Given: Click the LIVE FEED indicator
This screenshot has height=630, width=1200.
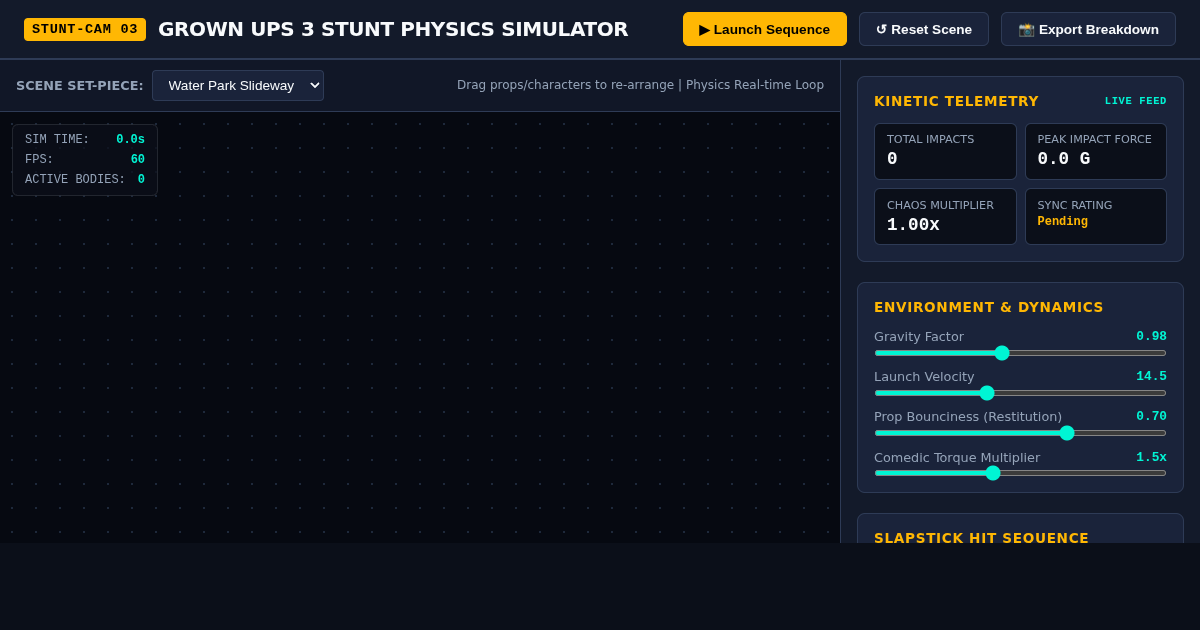Looking at the screenshot, I should 1135,101.
